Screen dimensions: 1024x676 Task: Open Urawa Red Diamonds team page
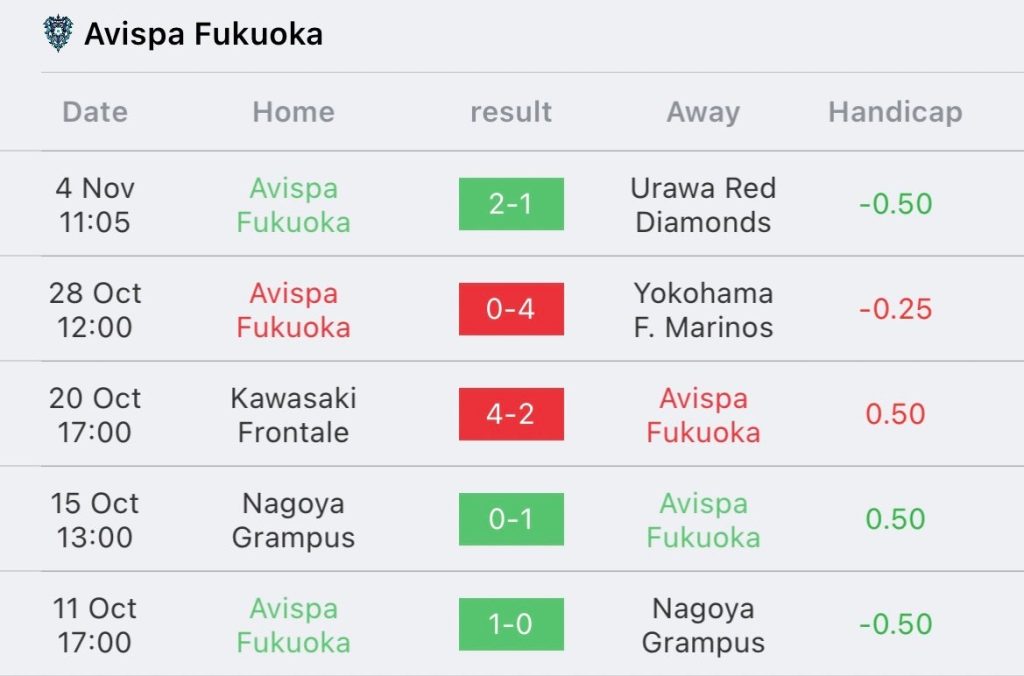tap(703, 205)
